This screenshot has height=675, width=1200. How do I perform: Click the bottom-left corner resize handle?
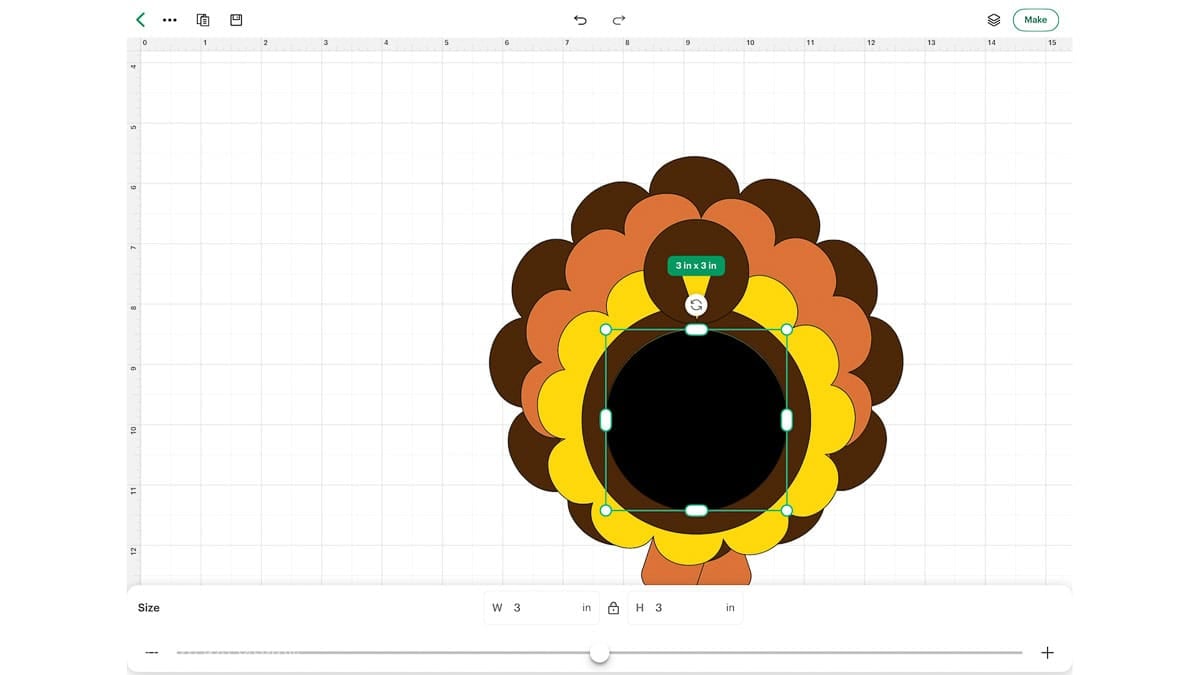click(605, 511)
